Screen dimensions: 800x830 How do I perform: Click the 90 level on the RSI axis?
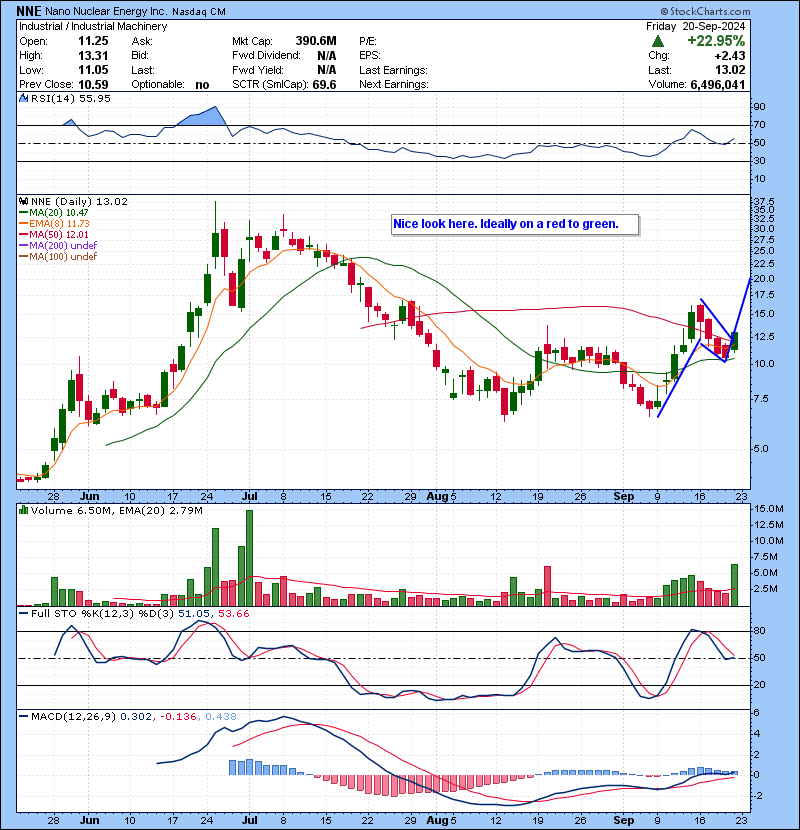(x=759, y=107)
